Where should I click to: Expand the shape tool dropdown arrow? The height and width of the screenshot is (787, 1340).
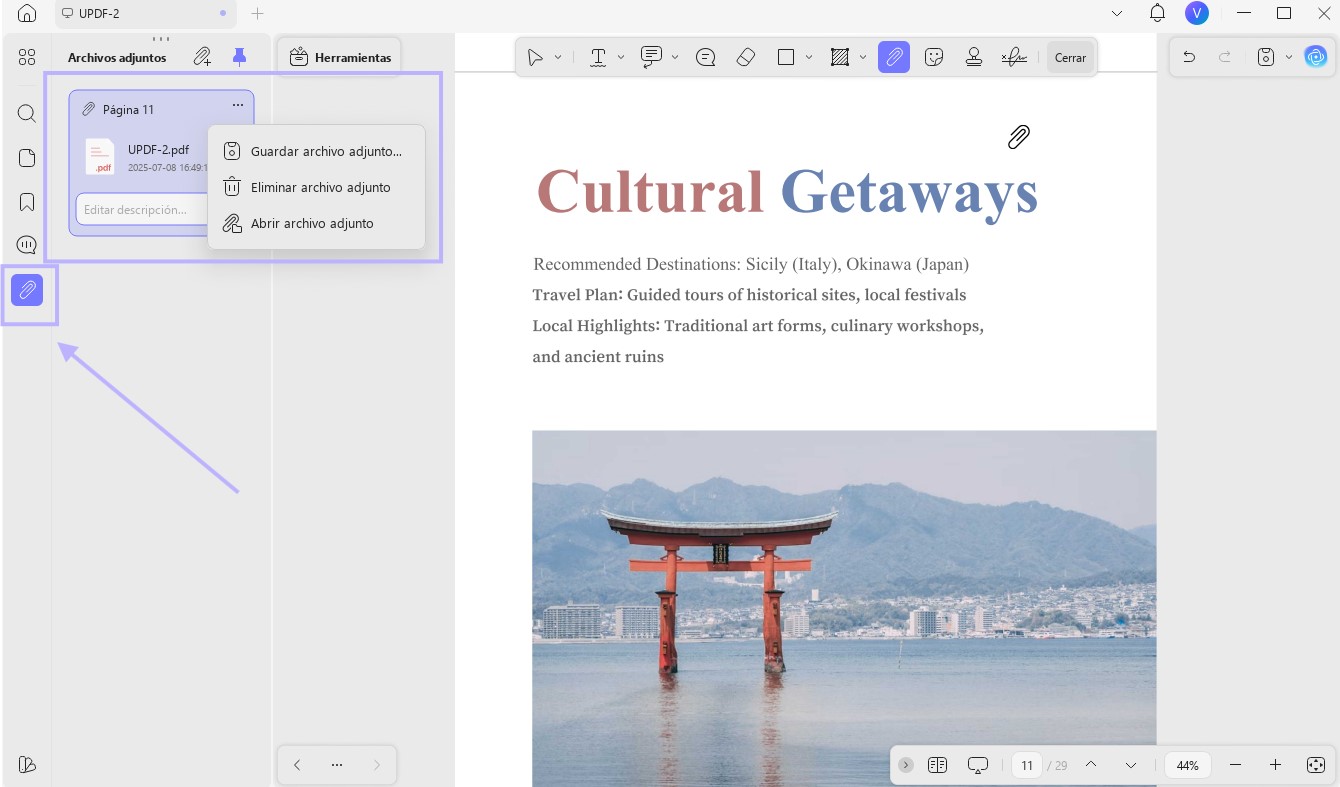808,57
